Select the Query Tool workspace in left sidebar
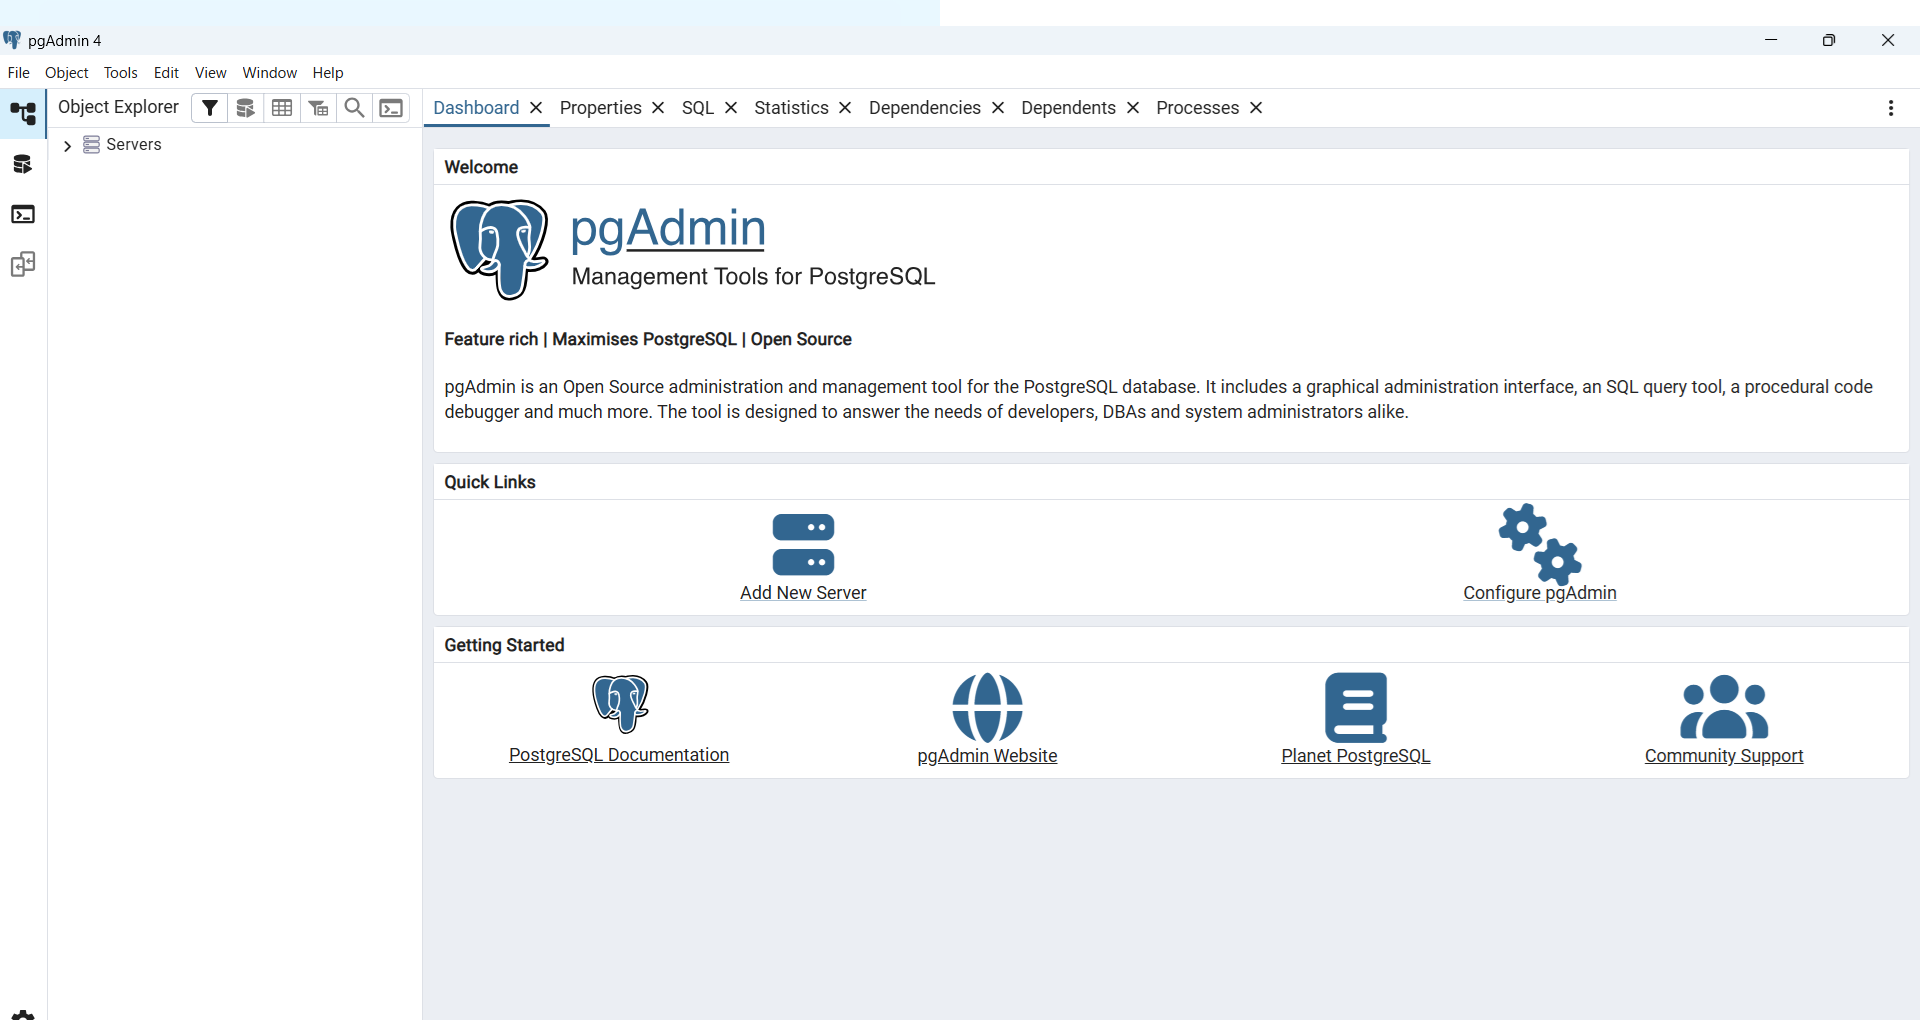The height and width of the screenshot is (1020, 1920). (23, 164)
